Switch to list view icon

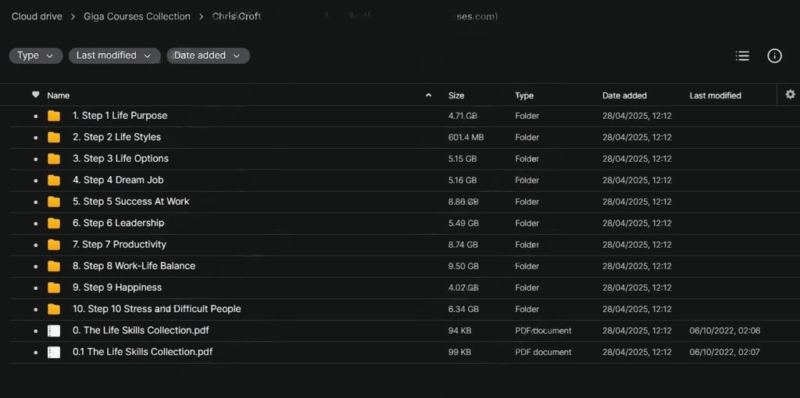point(742,56)
